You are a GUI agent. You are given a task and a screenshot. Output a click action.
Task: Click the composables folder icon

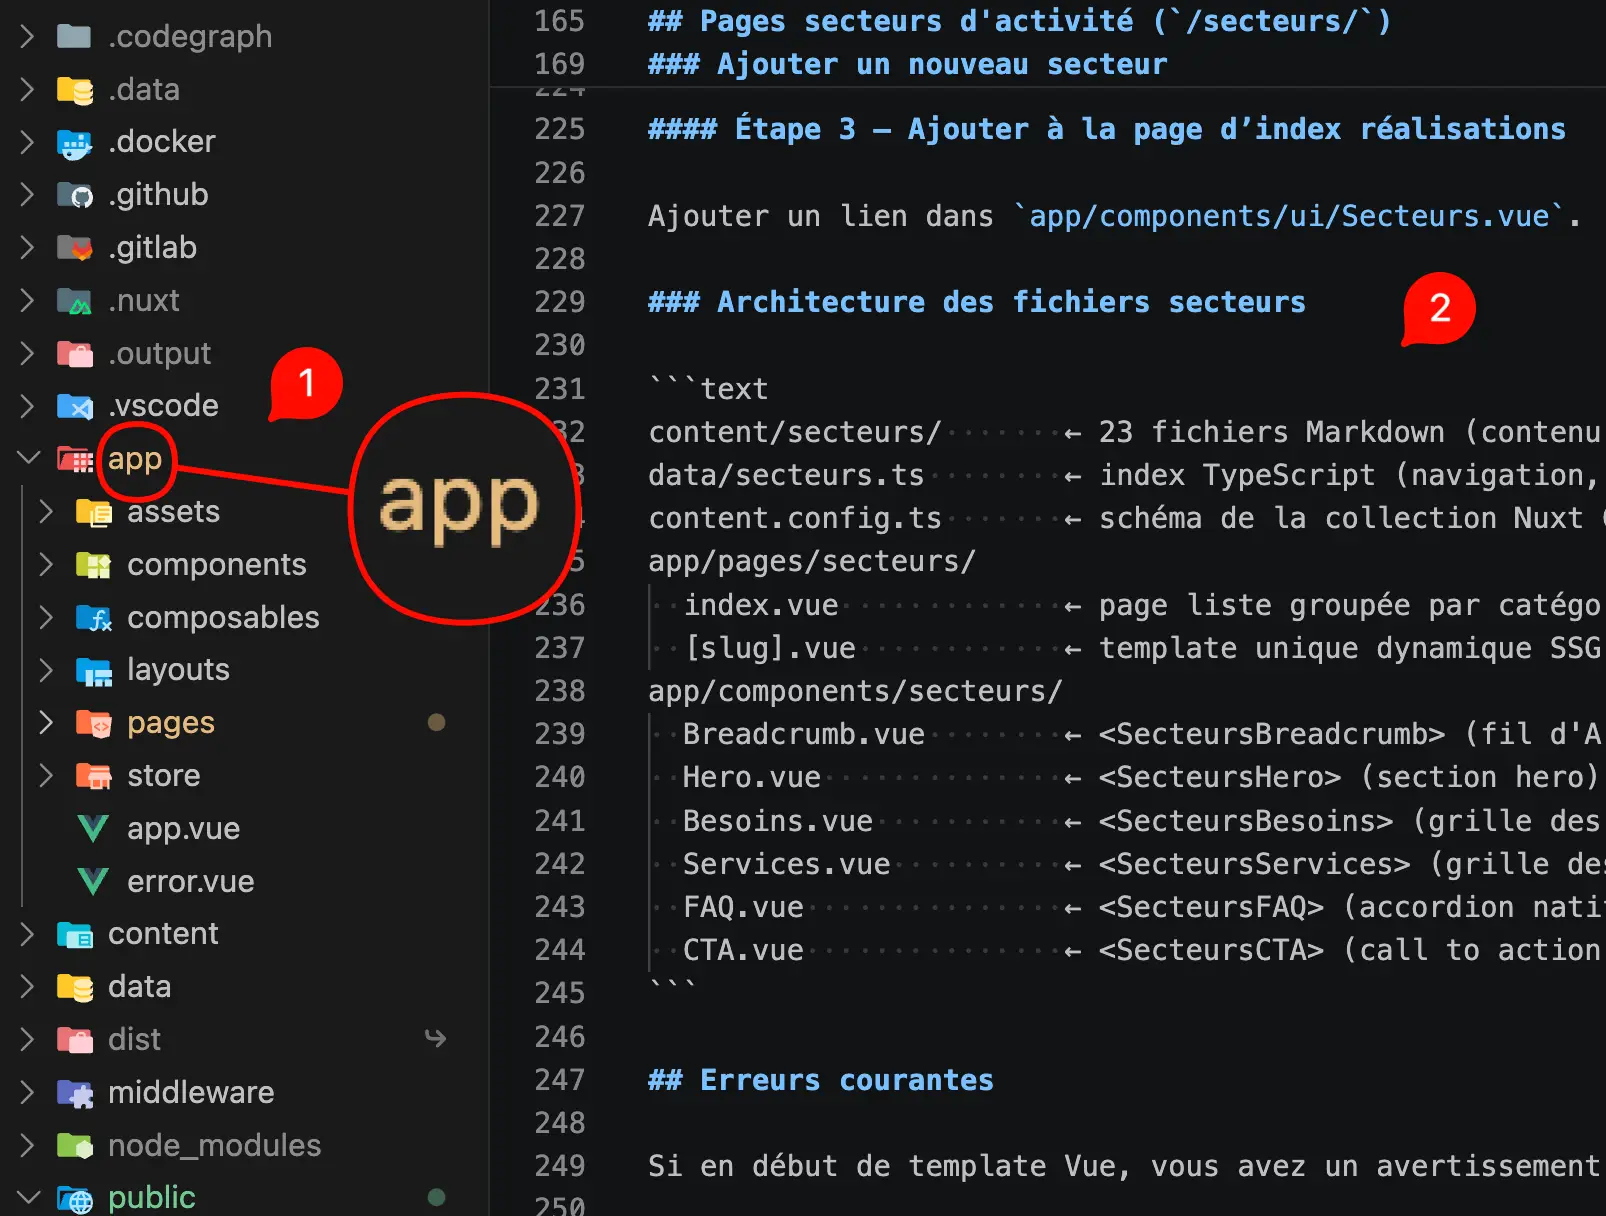94,618
